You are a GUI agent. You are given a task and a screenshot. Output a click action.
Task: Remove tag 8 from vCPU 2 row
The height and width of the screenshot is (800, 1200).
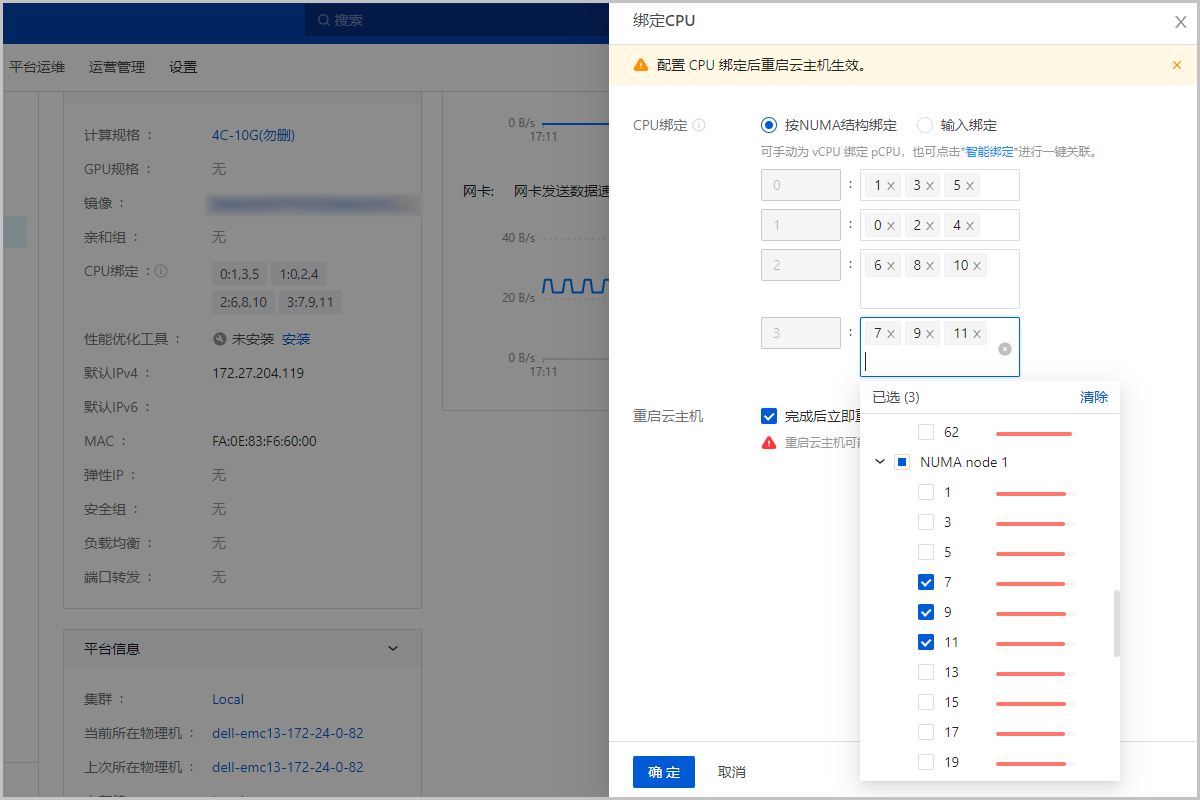point(930,266)
